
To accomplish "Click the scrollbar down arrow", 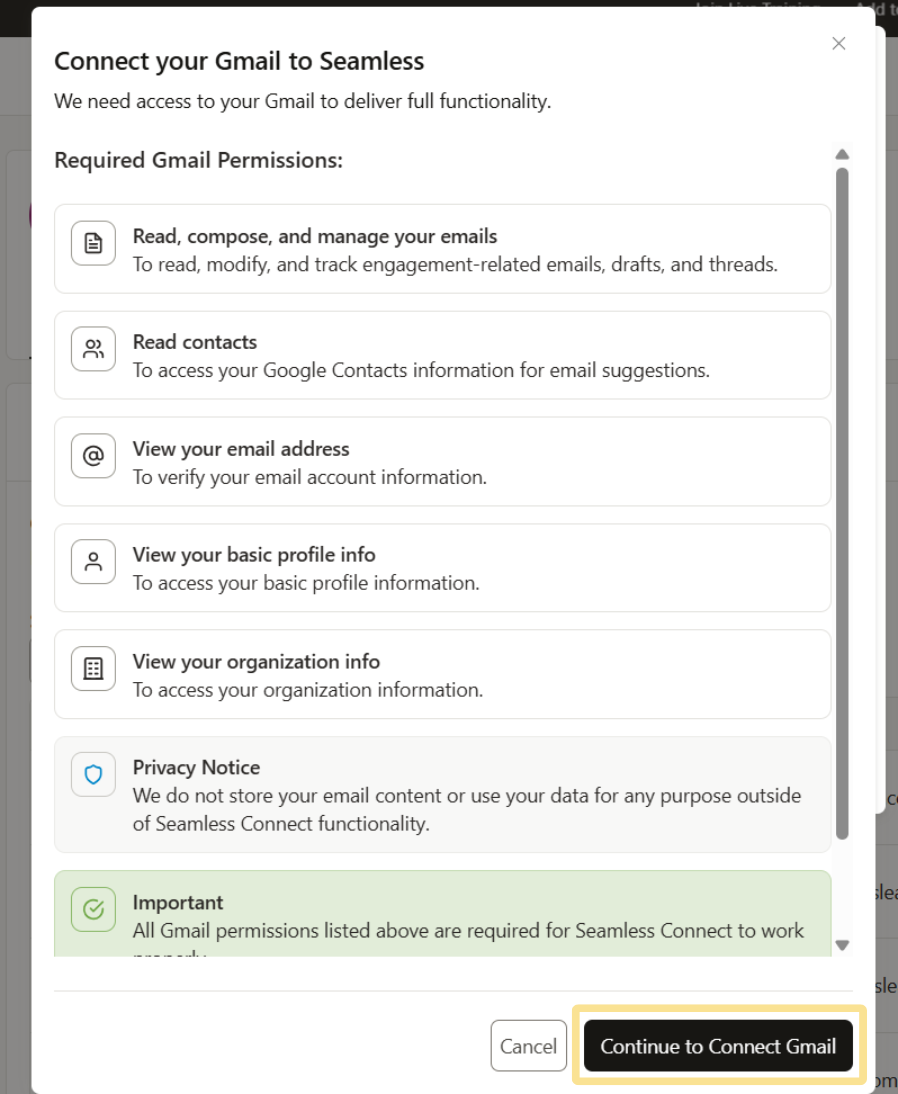I will coord(842,945).
